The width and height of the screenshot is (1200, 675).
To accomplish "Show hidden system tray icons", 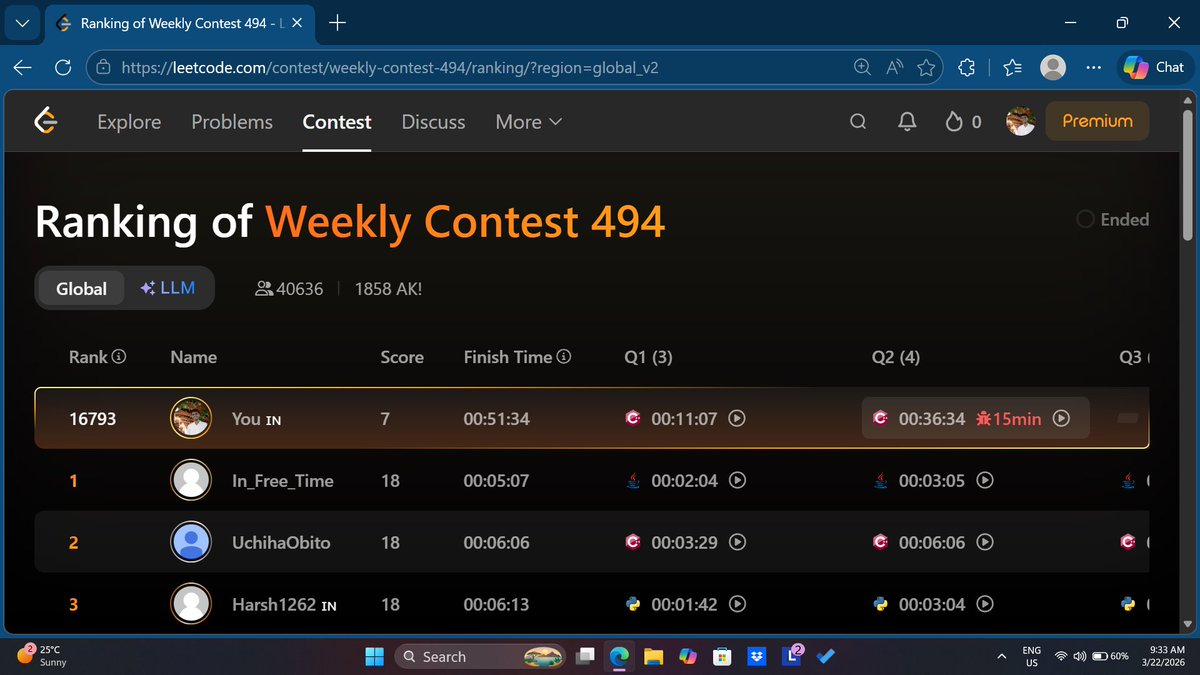I will [1001, 656].
